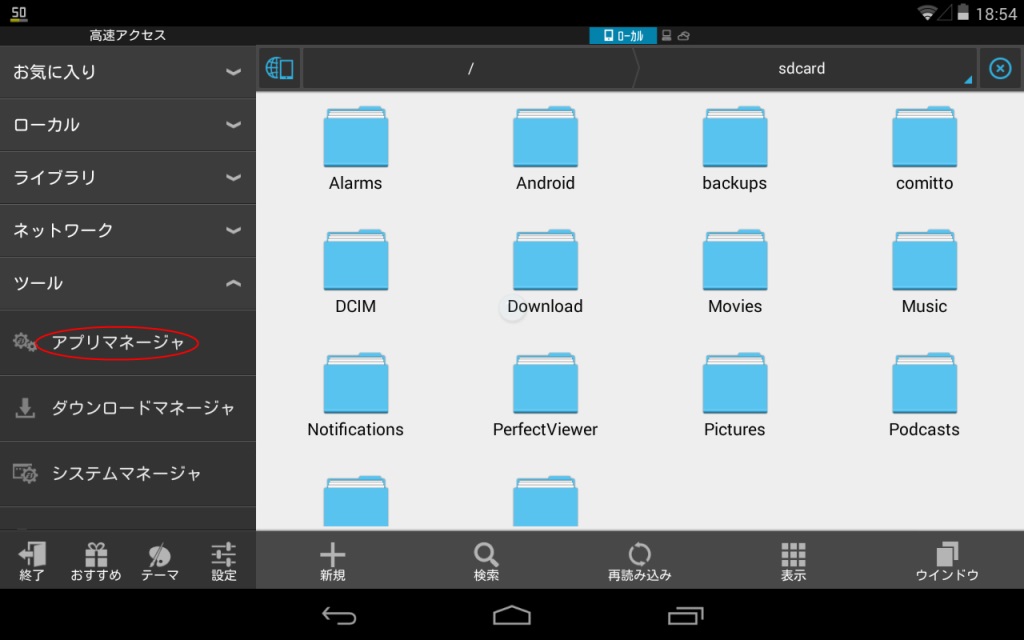1024x640 pixels.
Task: Tap the Android back navigation button
Action: click(x=339, y=615)
